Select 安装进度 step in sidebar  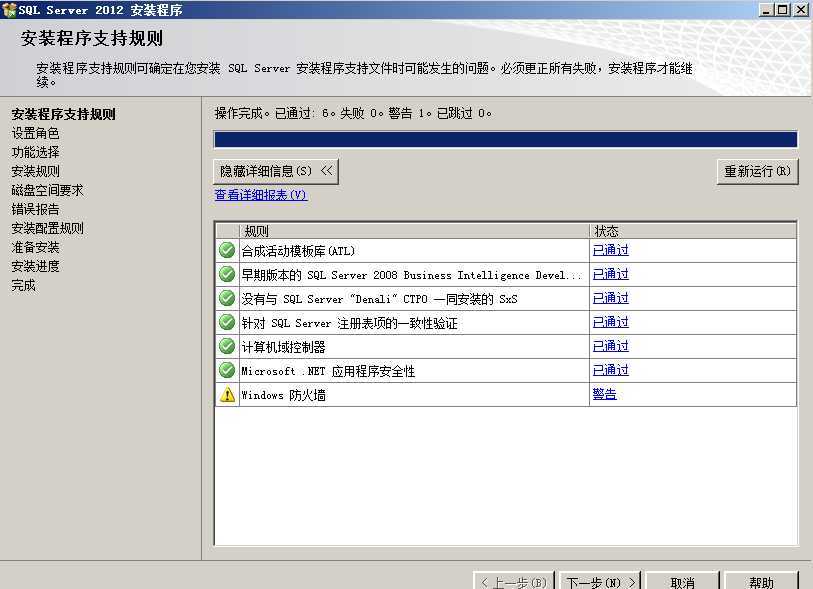pos(35,266)
